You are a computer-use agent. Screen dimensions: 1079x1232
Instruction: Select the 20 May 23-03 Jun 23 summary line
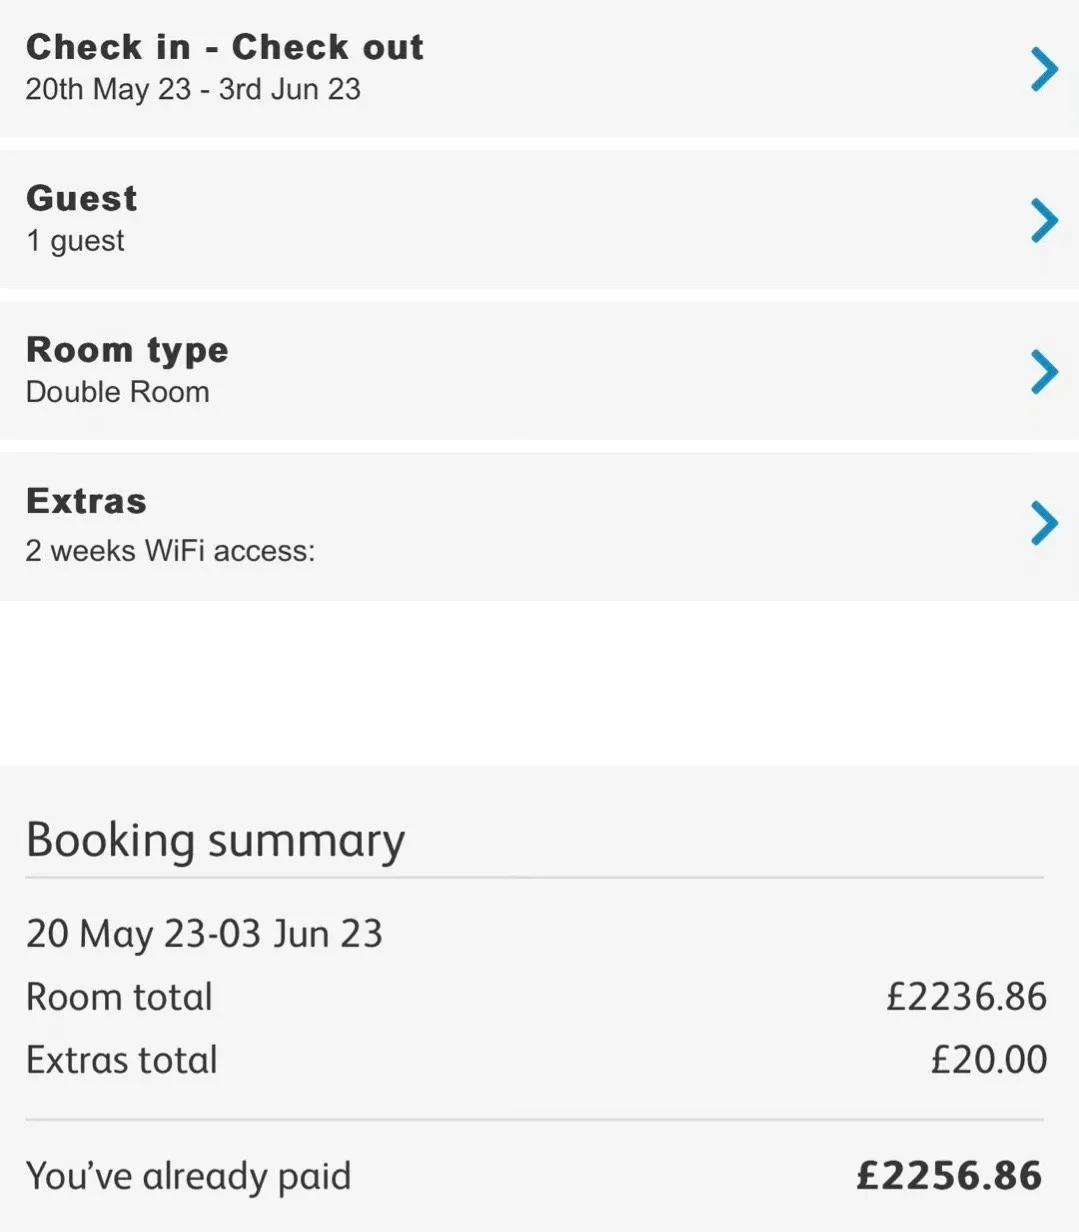click(204, 934)
